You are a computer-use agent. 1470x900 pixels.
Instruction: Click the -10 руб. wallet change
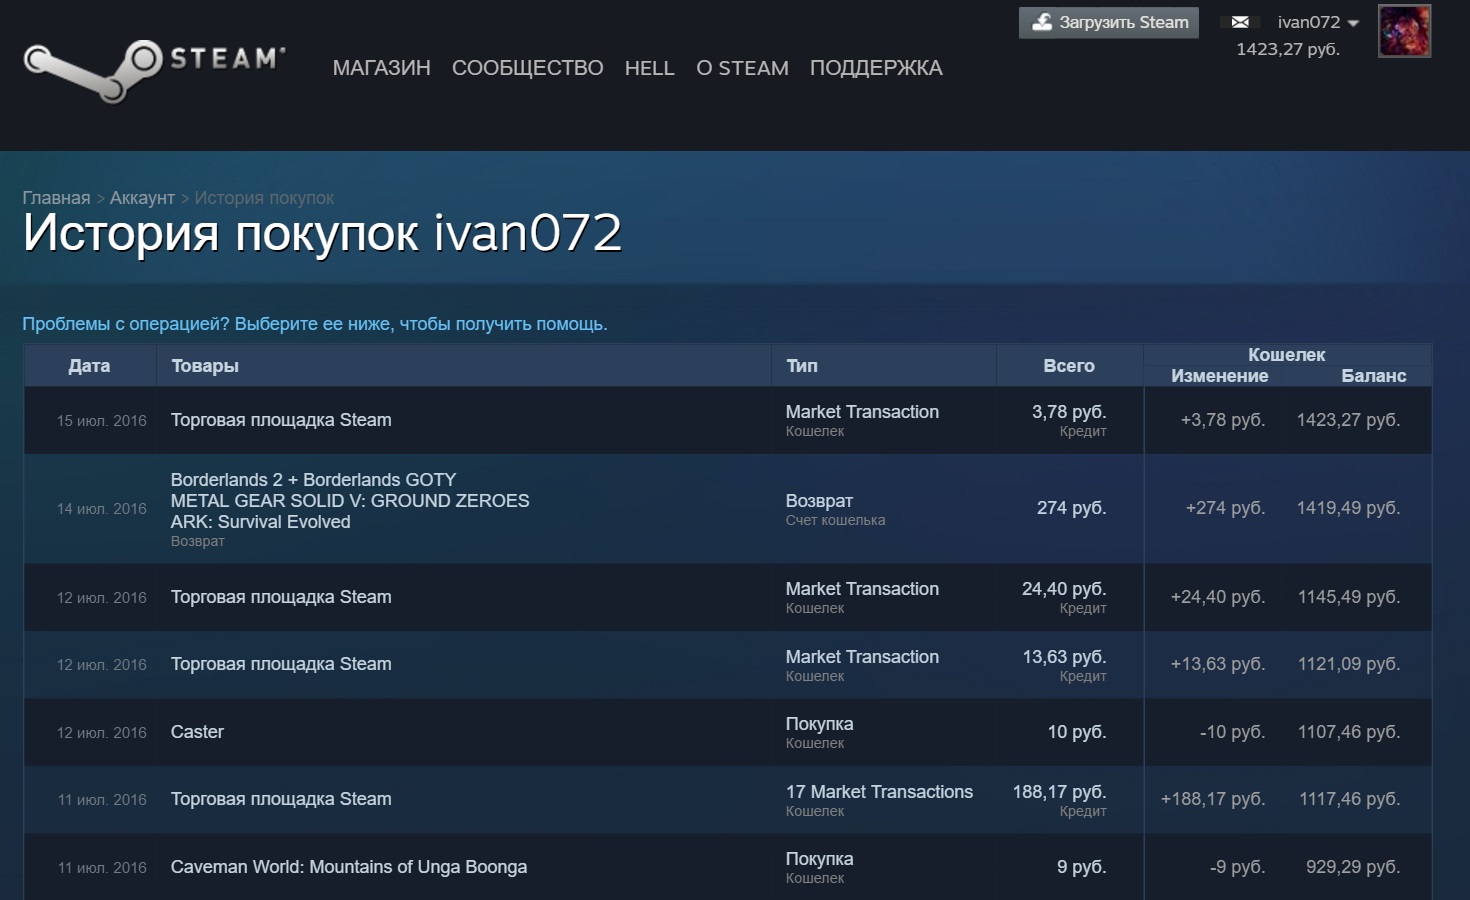point(1232,732)
